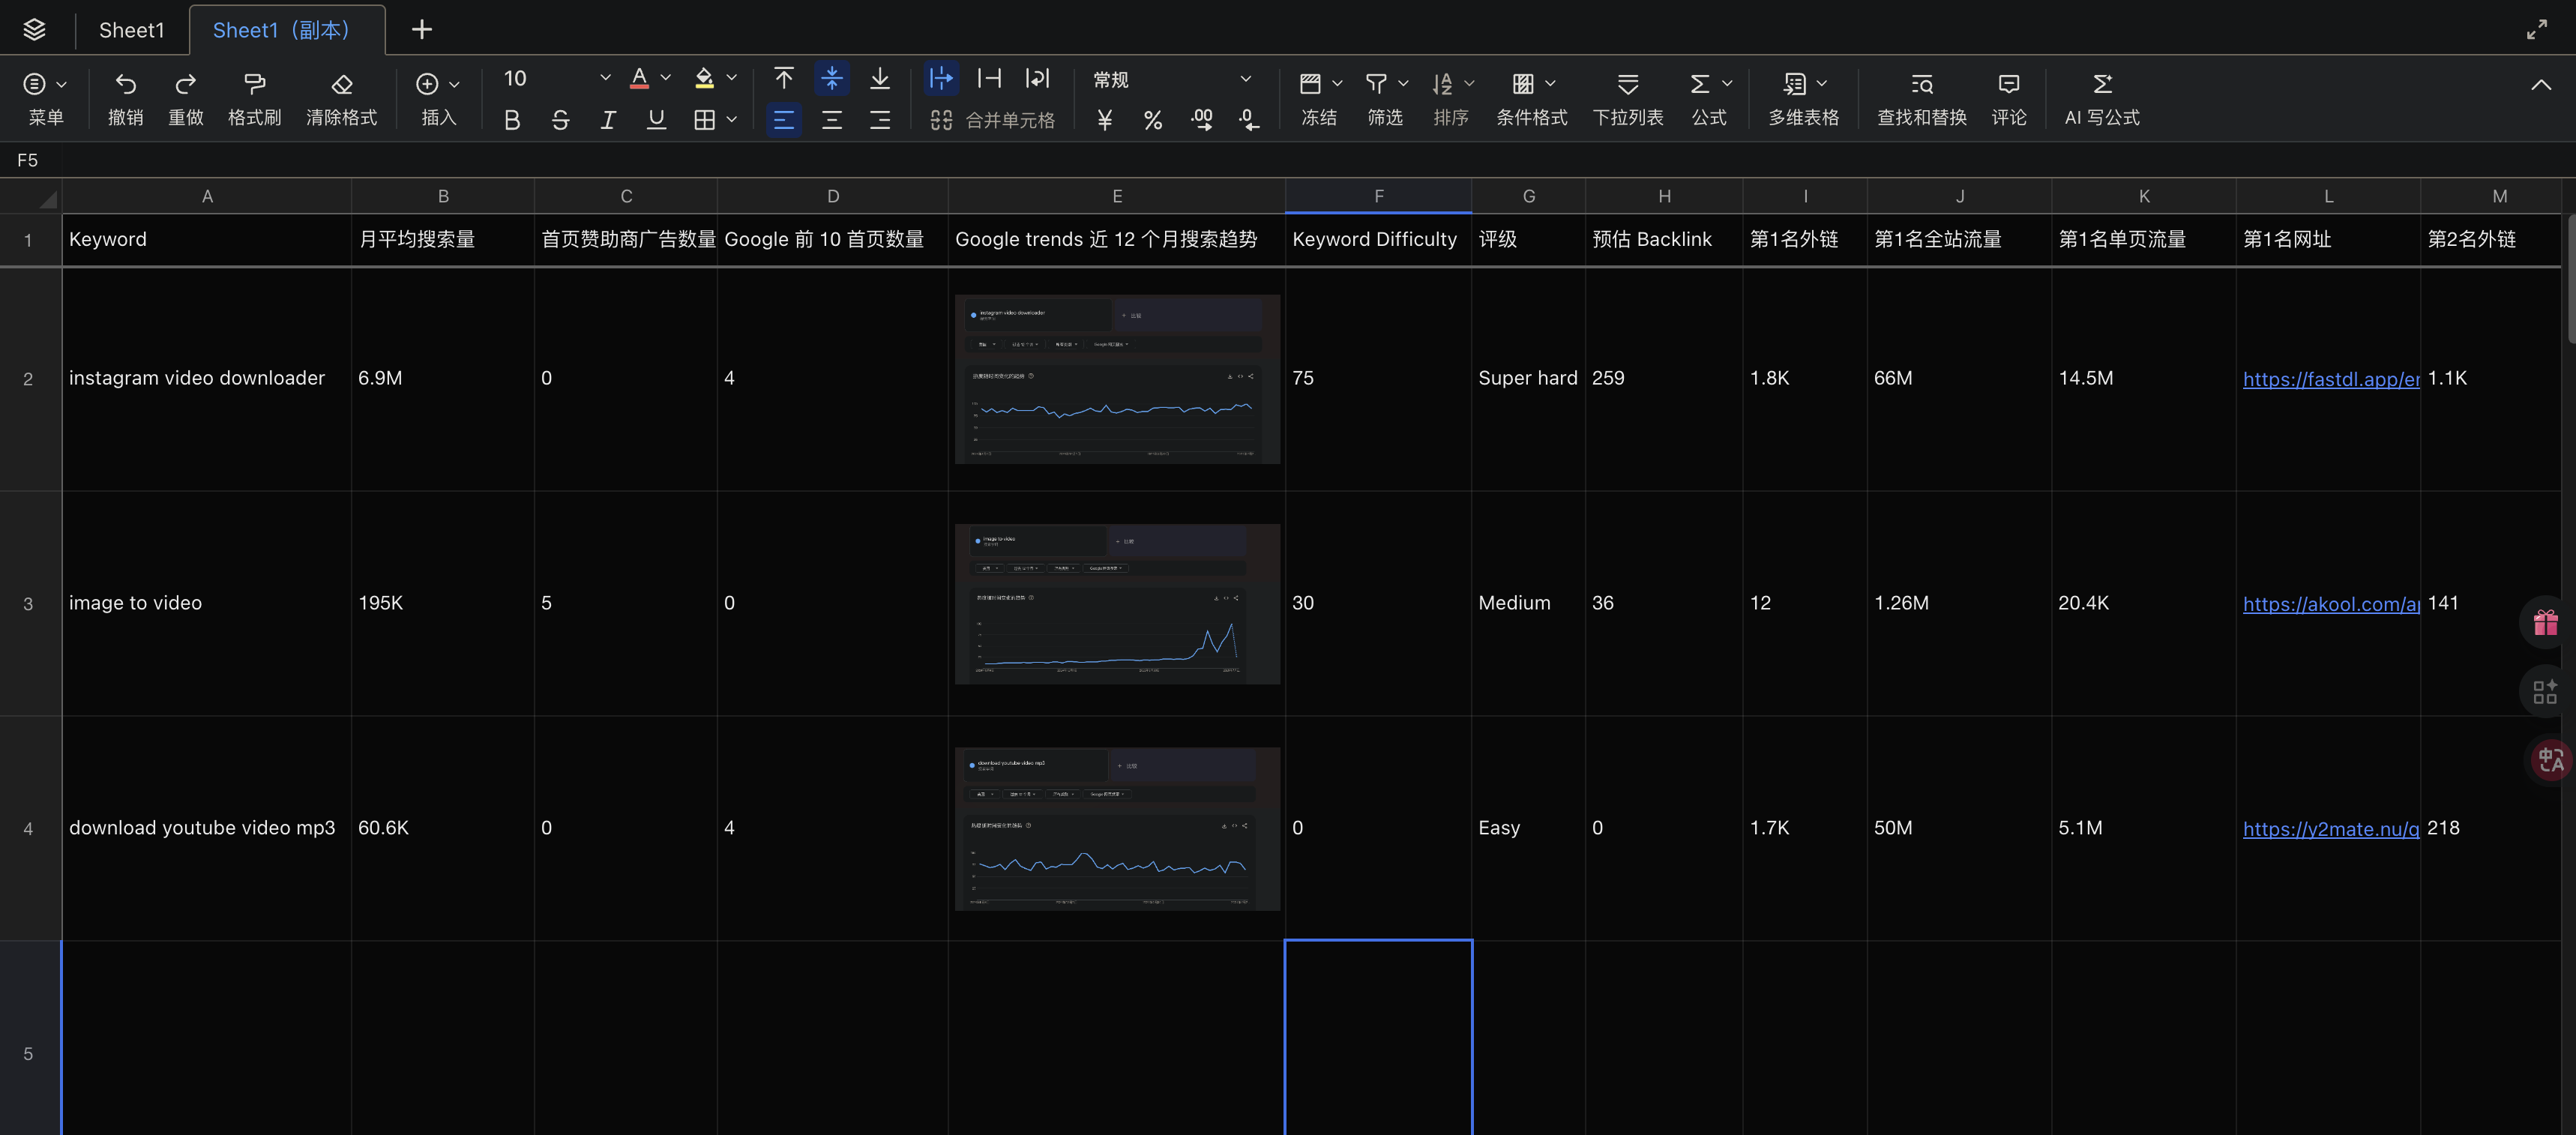
Task: Click the Clear Format (清除格式) eraser icon
Action: tap(342, 84)
